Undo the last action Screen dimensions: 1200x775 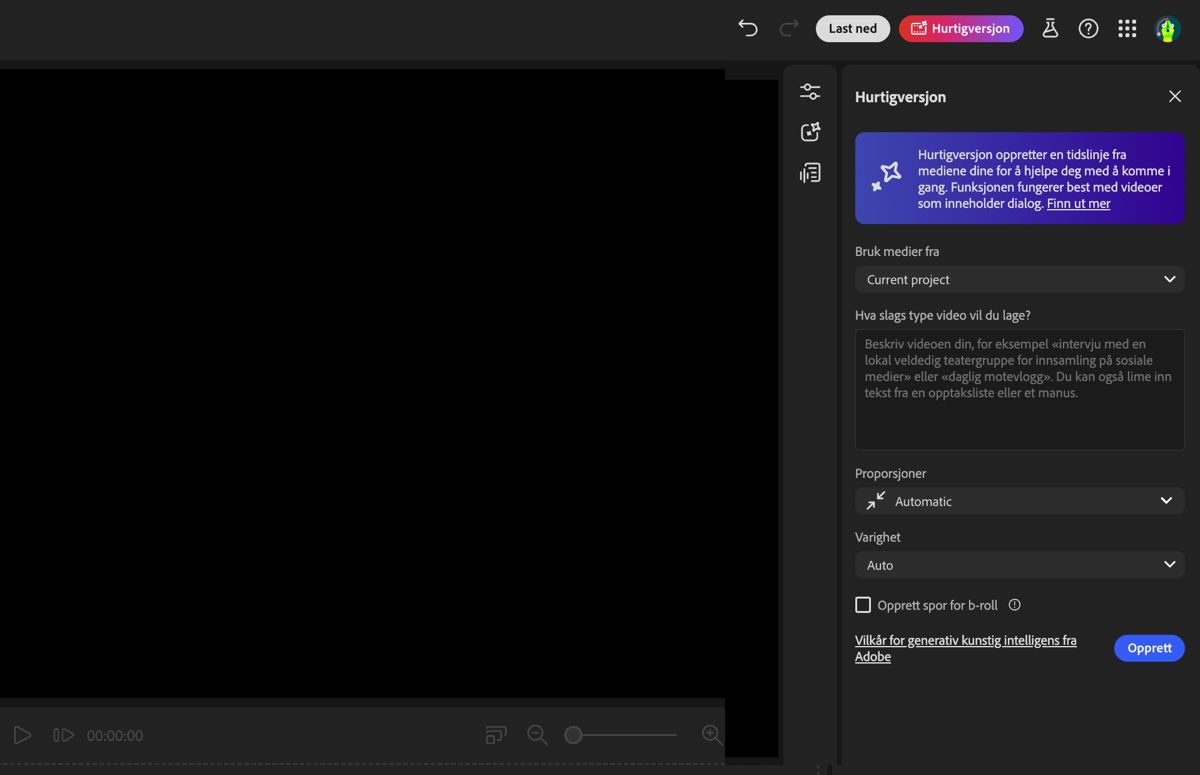coord(748,28)
